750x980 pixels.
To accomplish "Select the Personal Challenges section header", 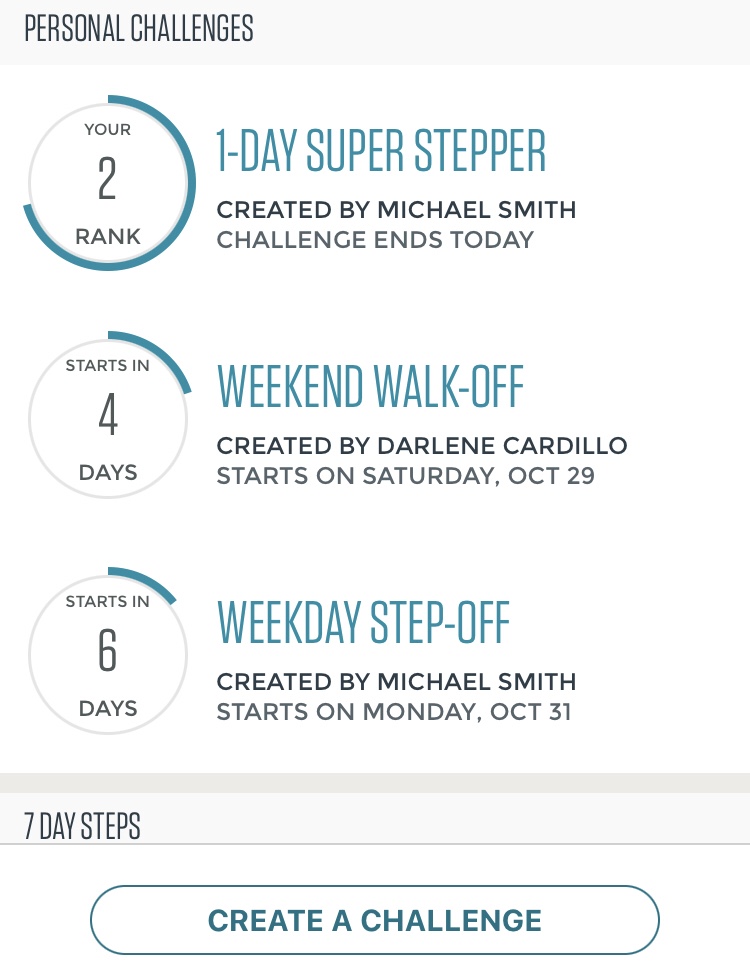I will [x=139, y=29].
